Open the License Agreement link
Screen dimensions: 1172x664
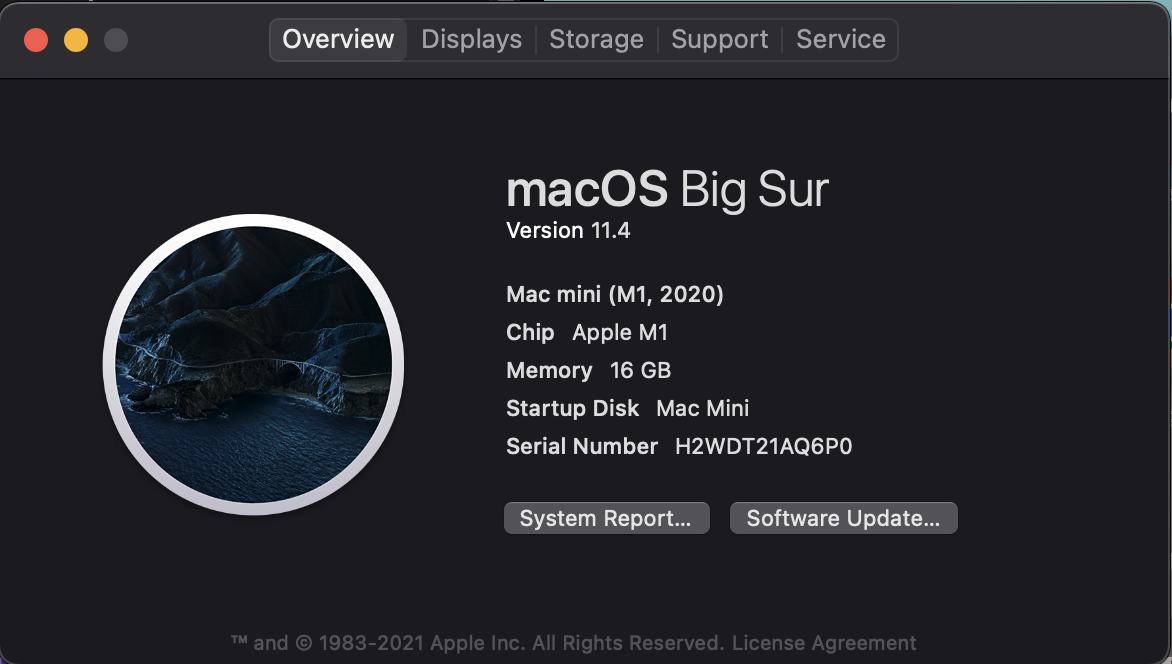click(824, 643)
